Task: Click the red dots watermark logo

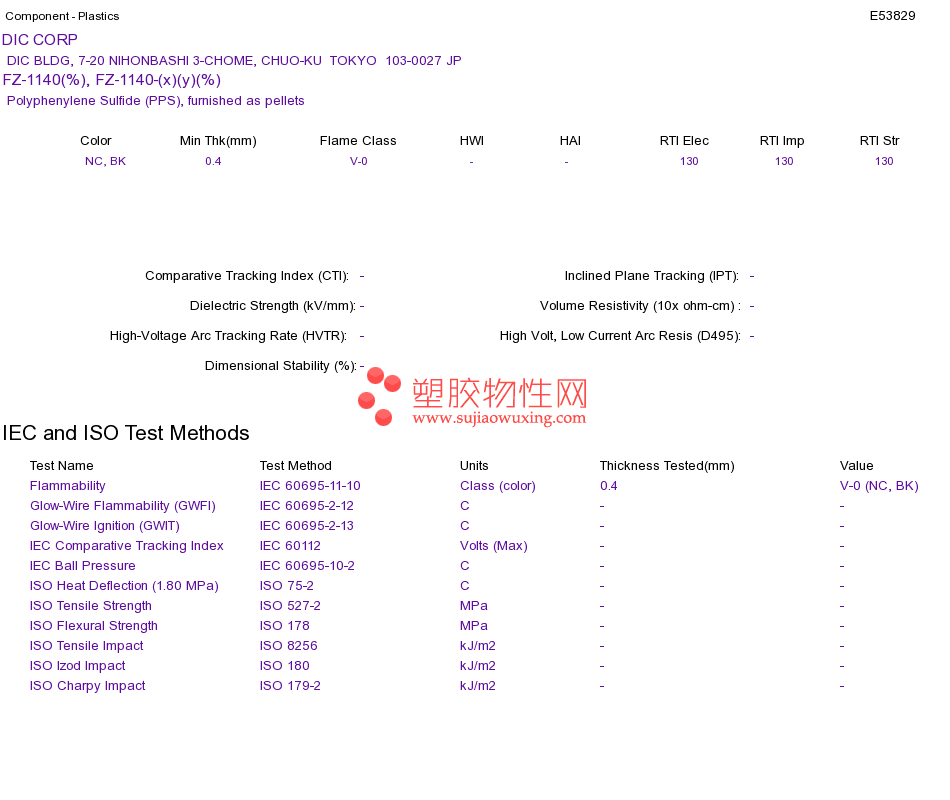Action: coord(379,396)
